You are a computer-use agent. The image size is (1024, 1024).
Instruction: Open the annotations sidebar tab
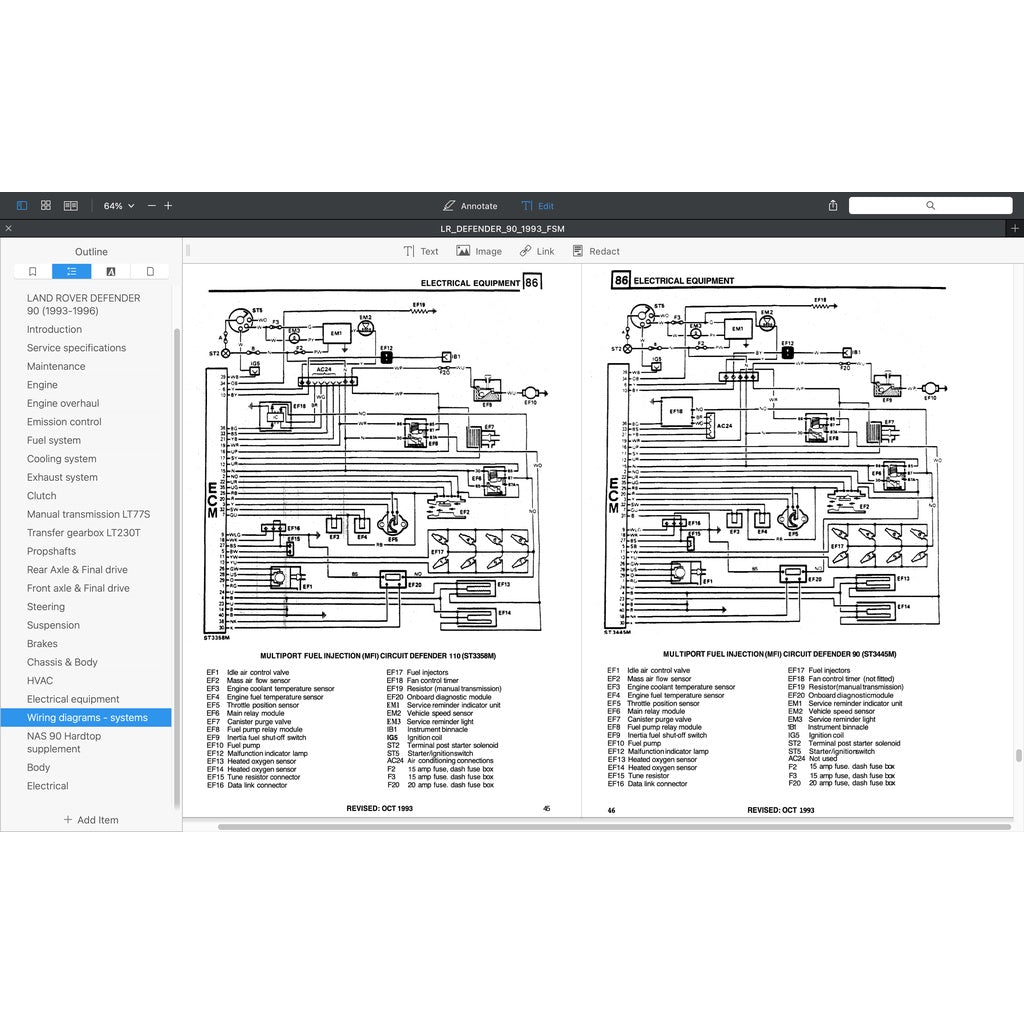[x=111, y=271]
